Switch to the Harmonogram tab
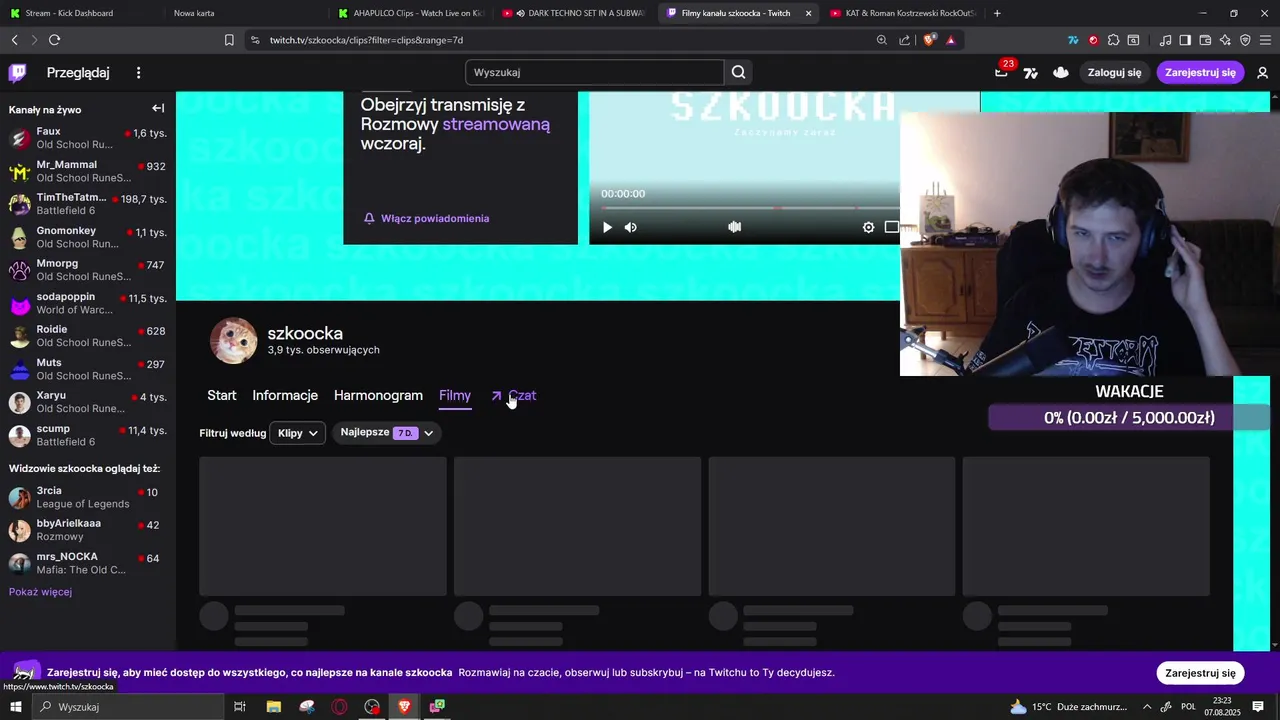This screenshot has width=1280, height=720. click(x=378, y=395)
